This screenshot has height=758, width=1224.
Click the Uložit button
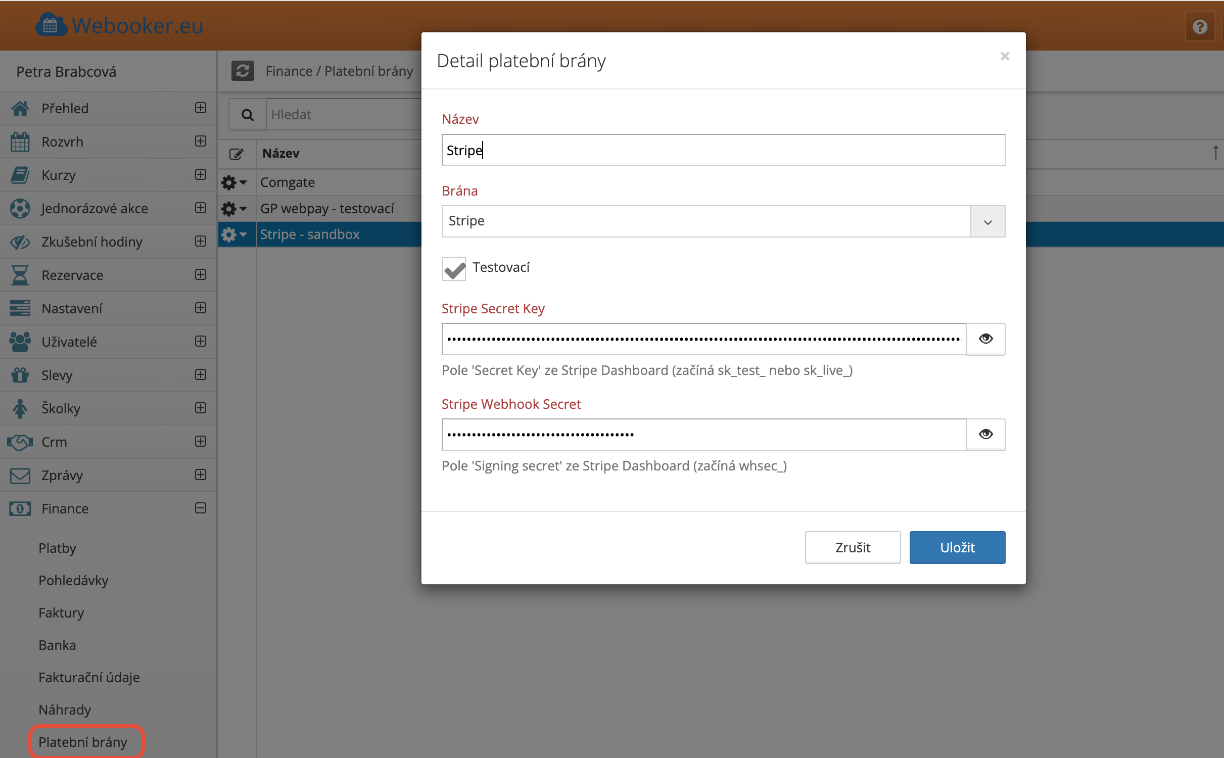(957, 547)
